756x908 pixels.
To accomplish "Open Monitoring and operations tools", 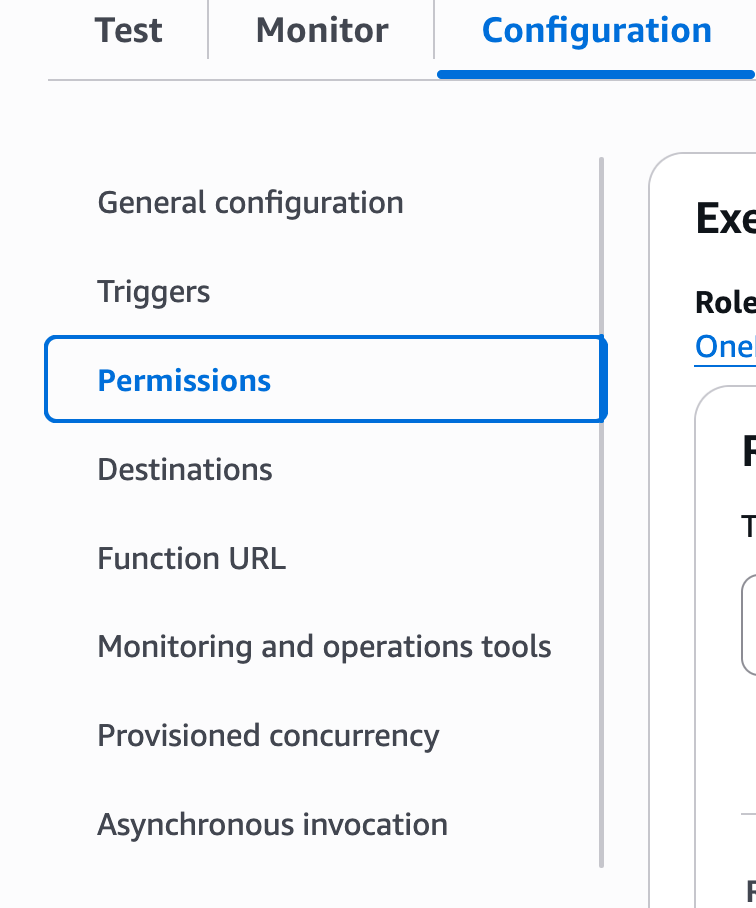I will (x=324, y=647).
